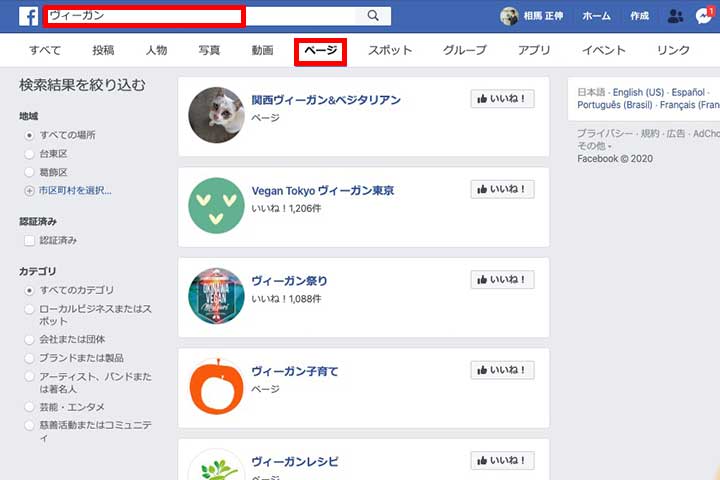720x480 pixels.
Task: Open Vegan Tokyo ヴィーガン東京 page title
Action: point(323,191)
